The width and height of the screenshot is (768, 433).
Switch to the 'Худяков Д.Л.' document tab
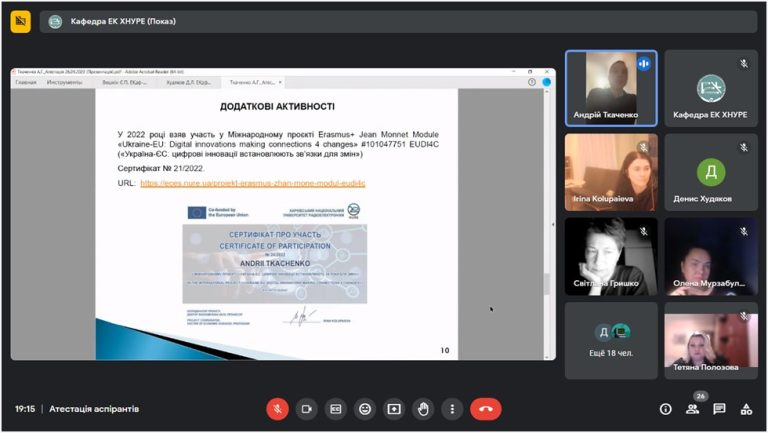[189, 82]
